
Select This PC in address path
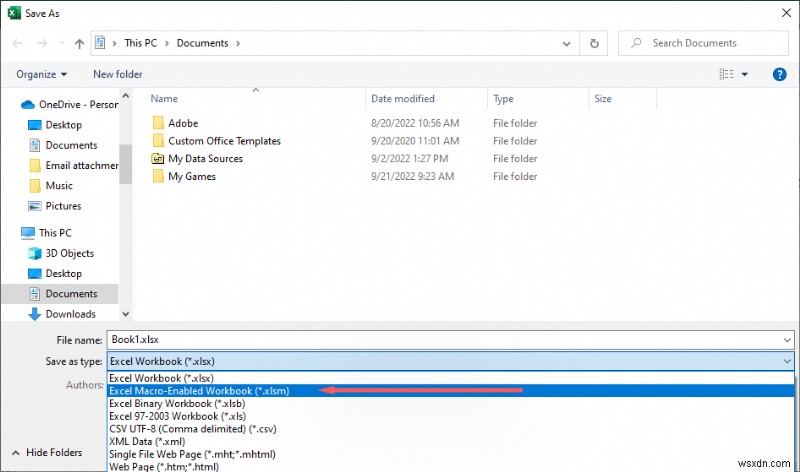pyautogui.click(x=140, y=43)
